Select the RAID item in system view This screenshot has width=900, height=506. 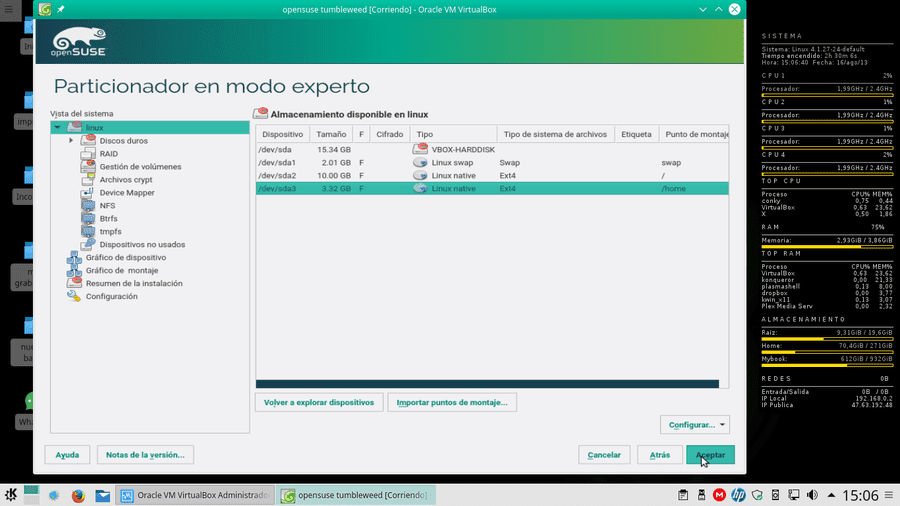click(108, 154)
